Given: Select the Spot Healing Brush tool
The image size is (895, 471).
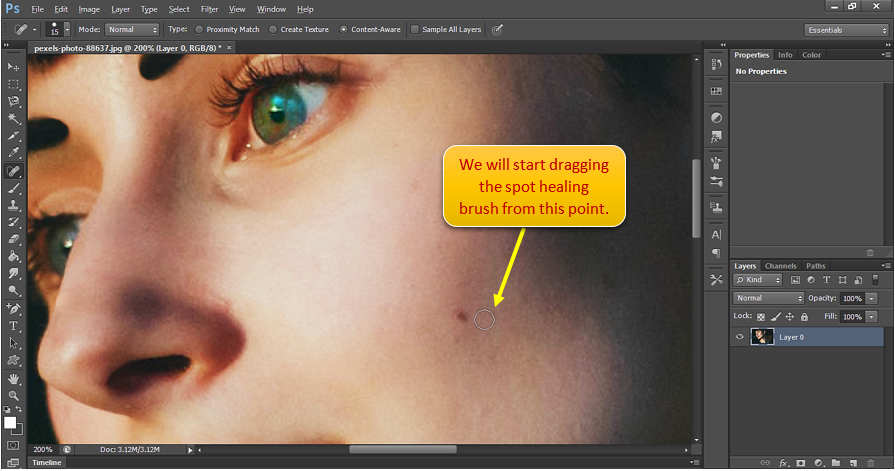Looking at the screenshot, I should (13, 171).
